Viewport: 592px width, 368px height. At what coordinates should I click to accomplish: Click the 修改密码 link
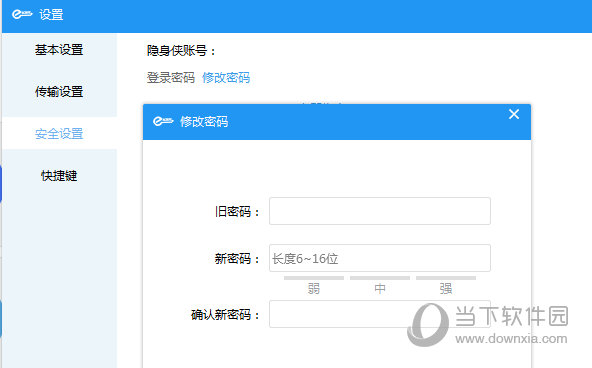[x=226, y=78]
